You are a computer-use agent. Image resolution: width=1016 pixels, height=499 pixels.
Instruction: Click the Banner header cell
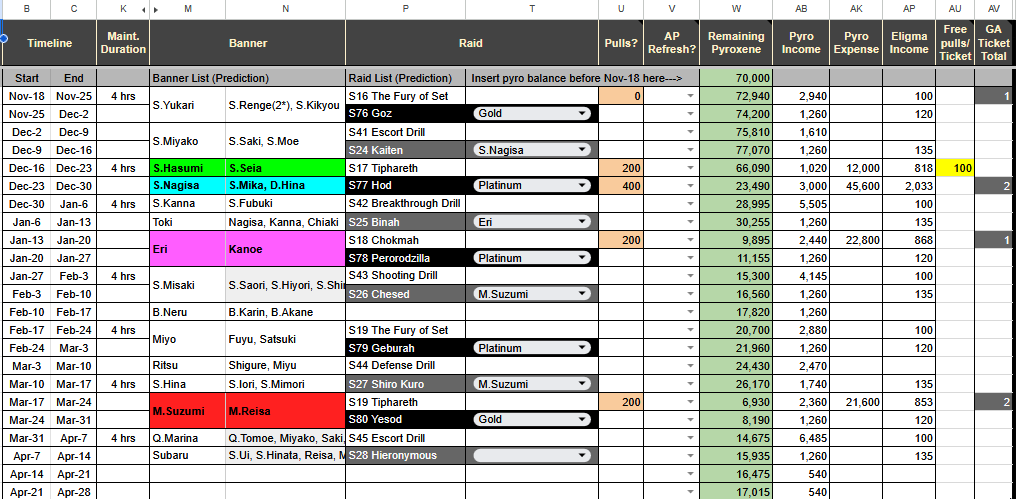pos(248,43)
